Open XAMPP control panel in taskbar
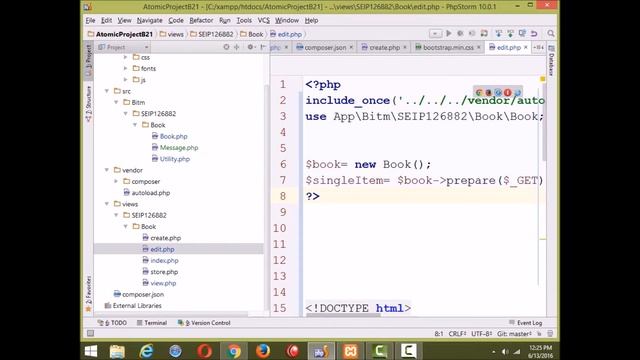 350,351
